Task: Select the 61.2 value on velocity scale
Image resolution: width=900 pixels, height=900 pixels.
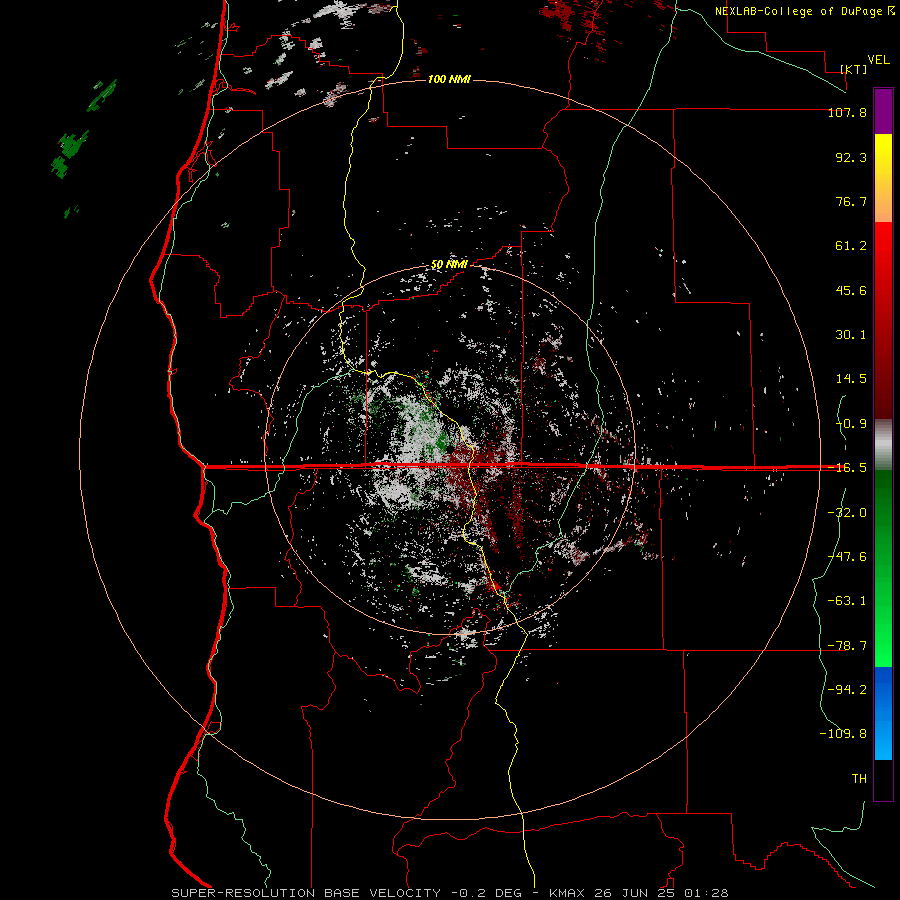Action: point(851,246)
